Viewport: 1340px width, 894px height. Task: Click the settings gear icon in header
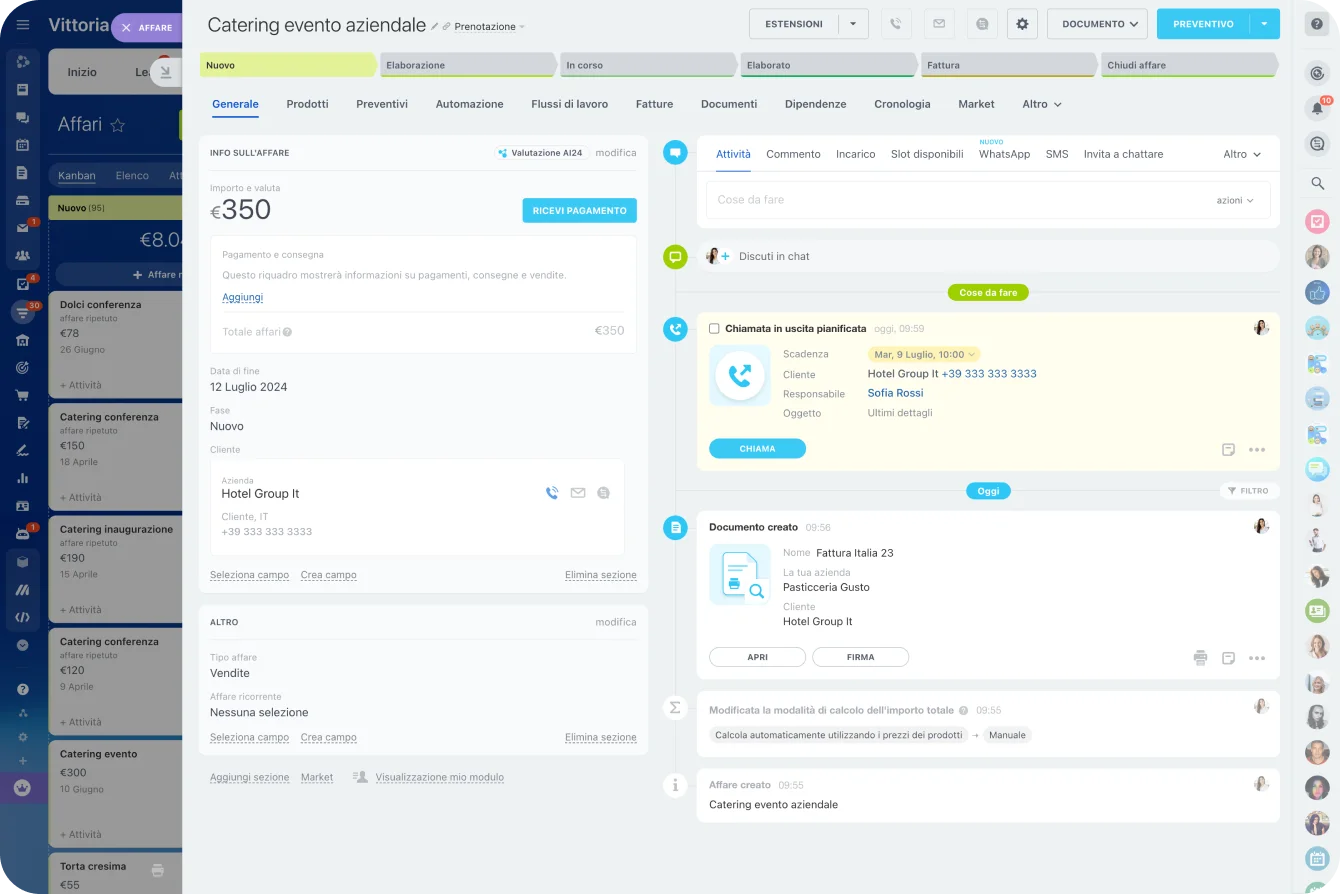pos(1022,24)
